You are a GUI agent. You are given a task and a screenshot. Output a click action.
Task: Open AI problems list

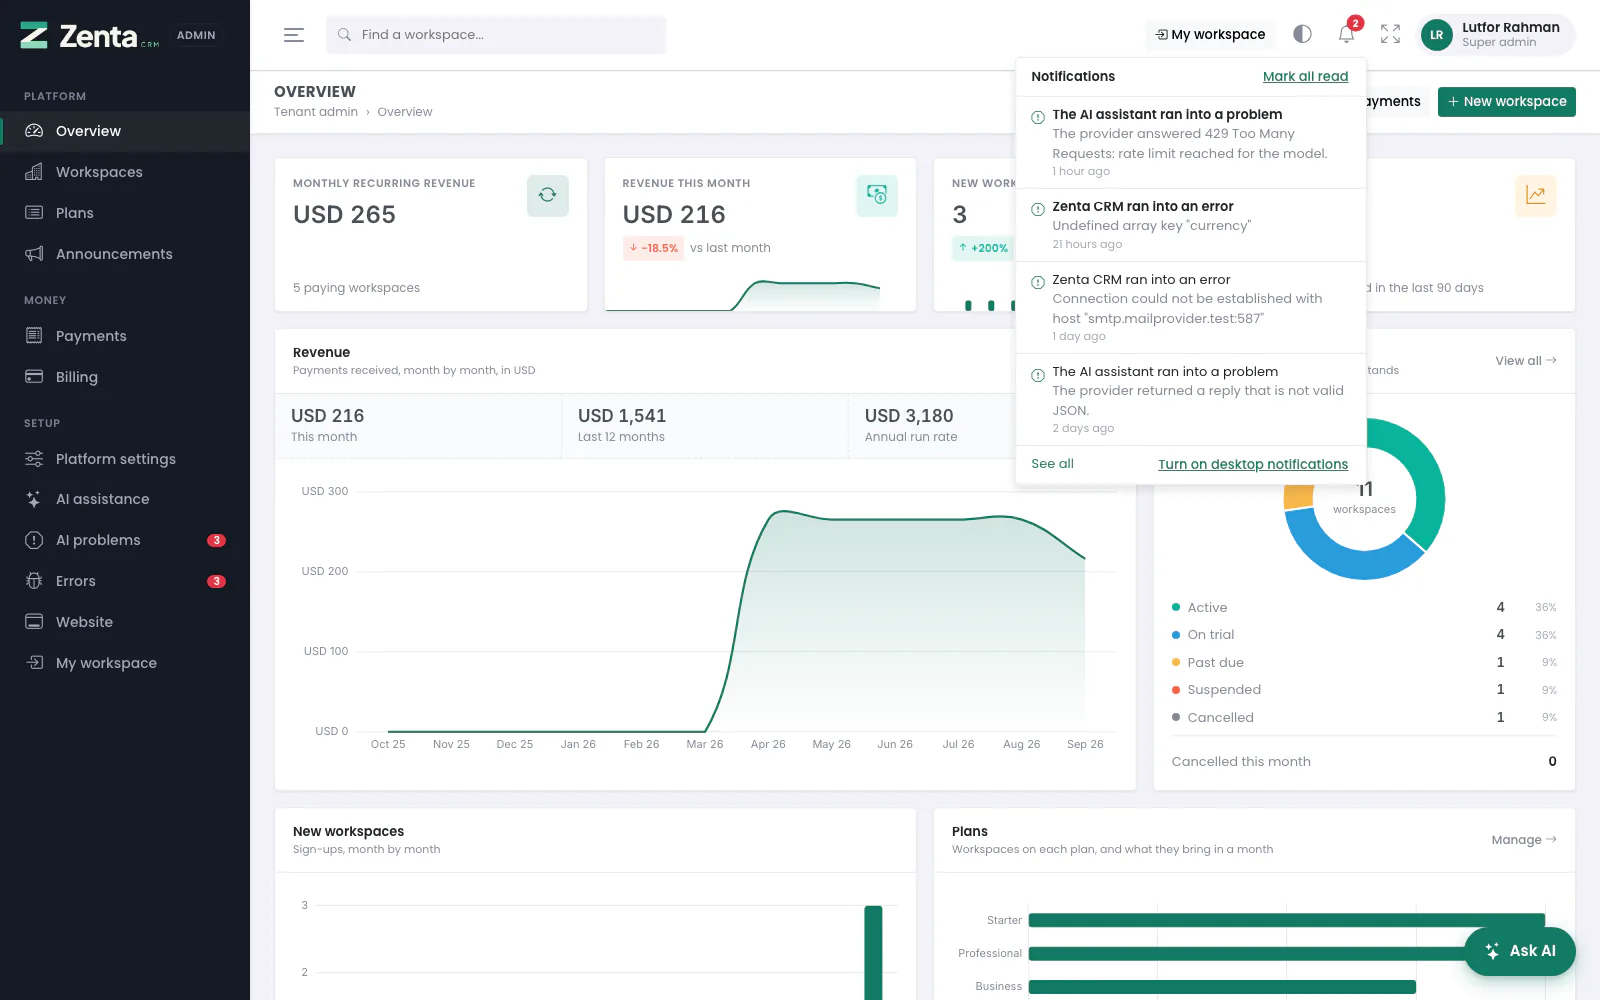click(x=125, y=540)
